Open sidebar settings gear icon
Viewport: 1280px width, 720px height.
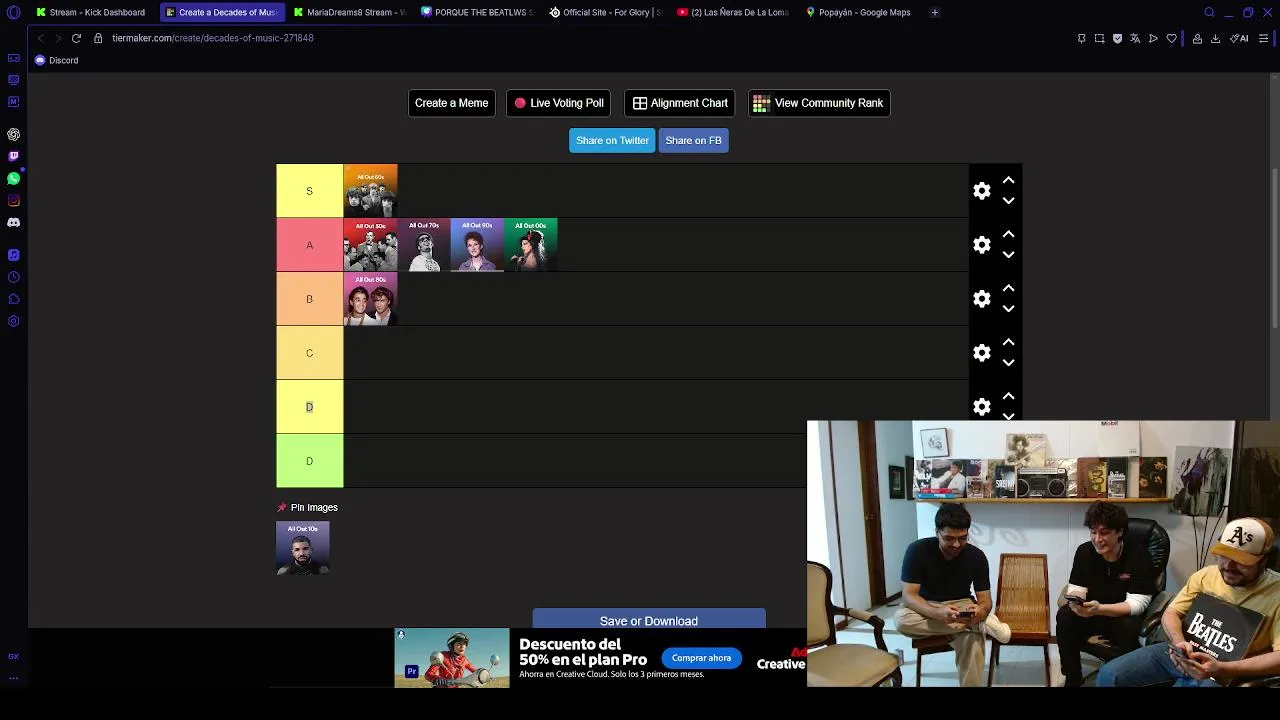pyautogui.click(x=13, y=321)
